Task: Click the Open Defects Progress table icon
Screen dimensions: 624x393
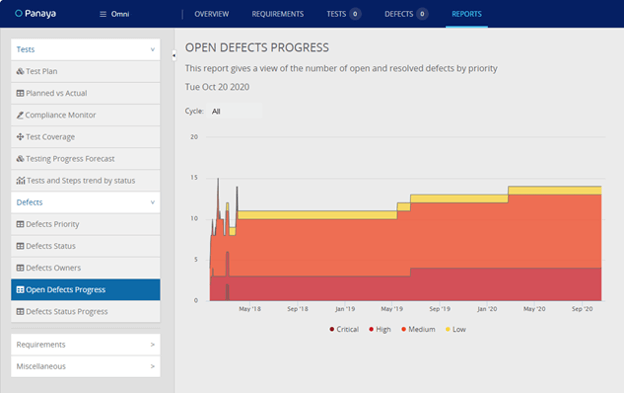Action: [20, 290]
